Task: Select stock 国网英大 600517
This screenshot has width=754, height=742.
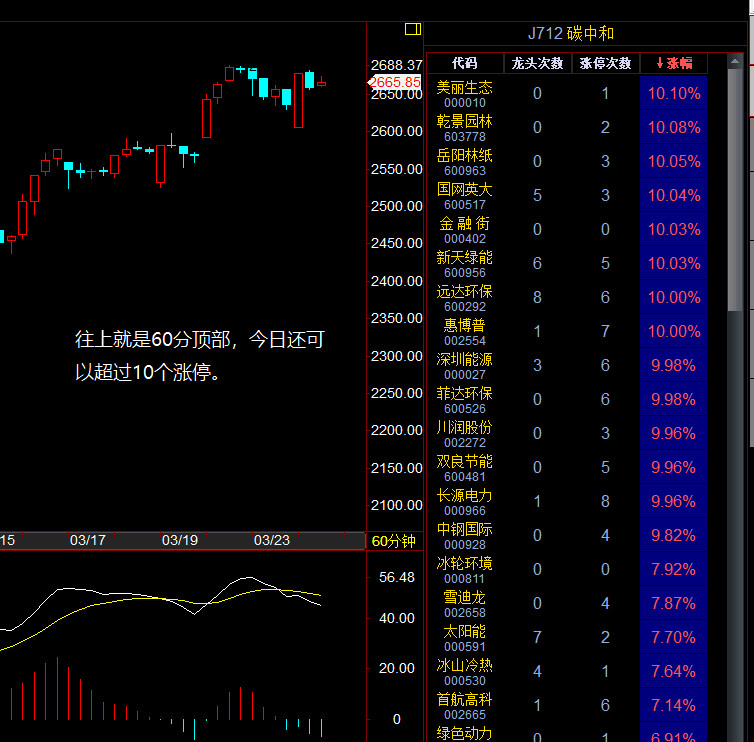Action: click(465, 196)
